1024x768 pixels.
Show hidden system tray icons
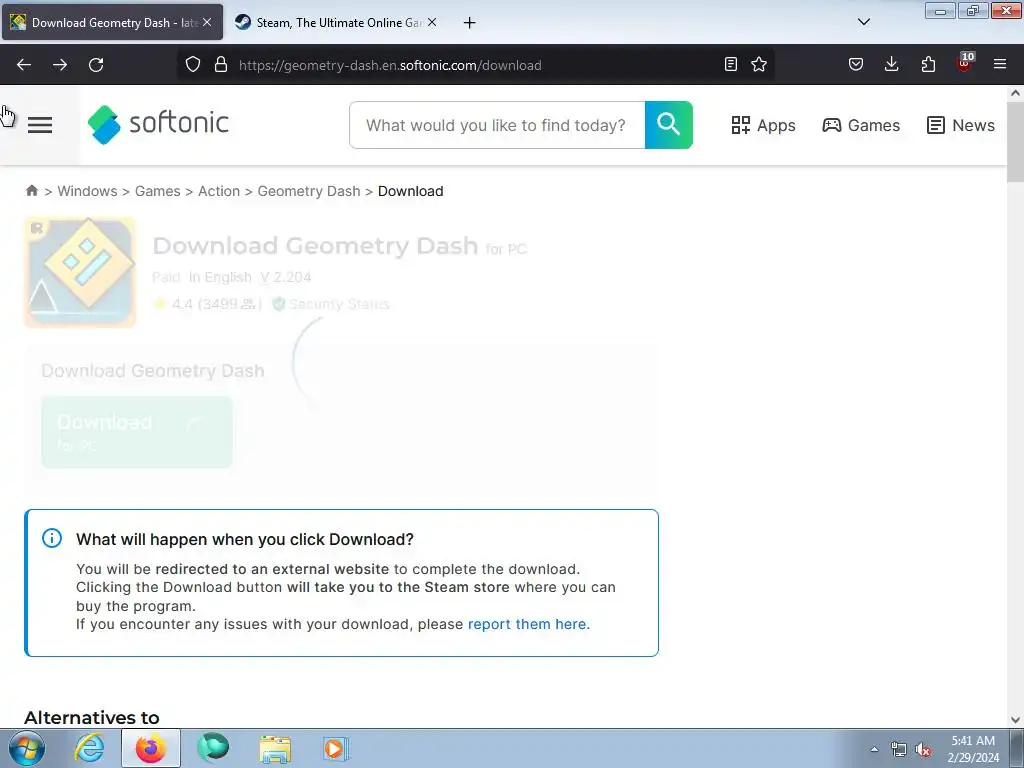click(874, 750)
